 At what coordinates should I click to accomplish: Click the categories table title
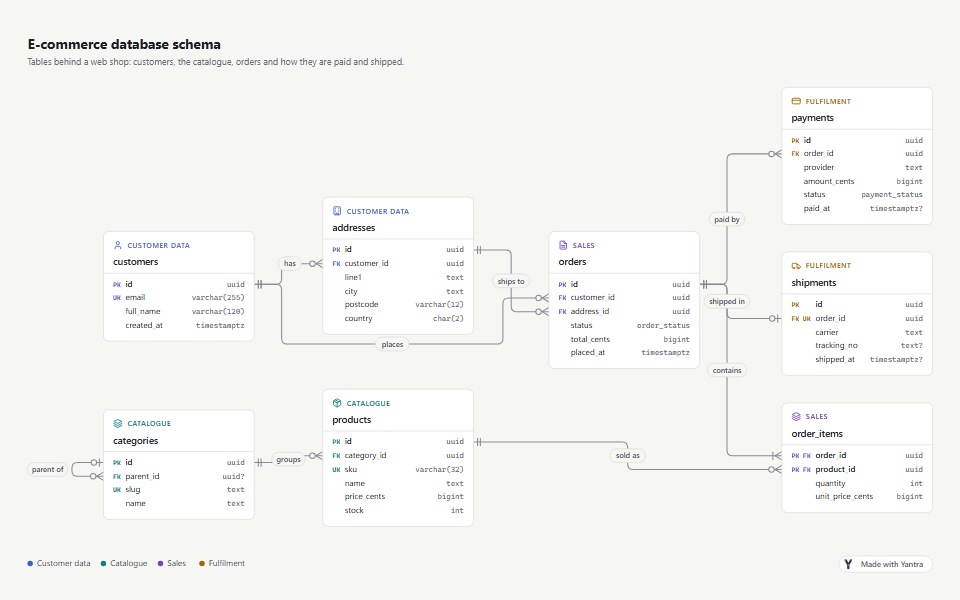(135, 440)
